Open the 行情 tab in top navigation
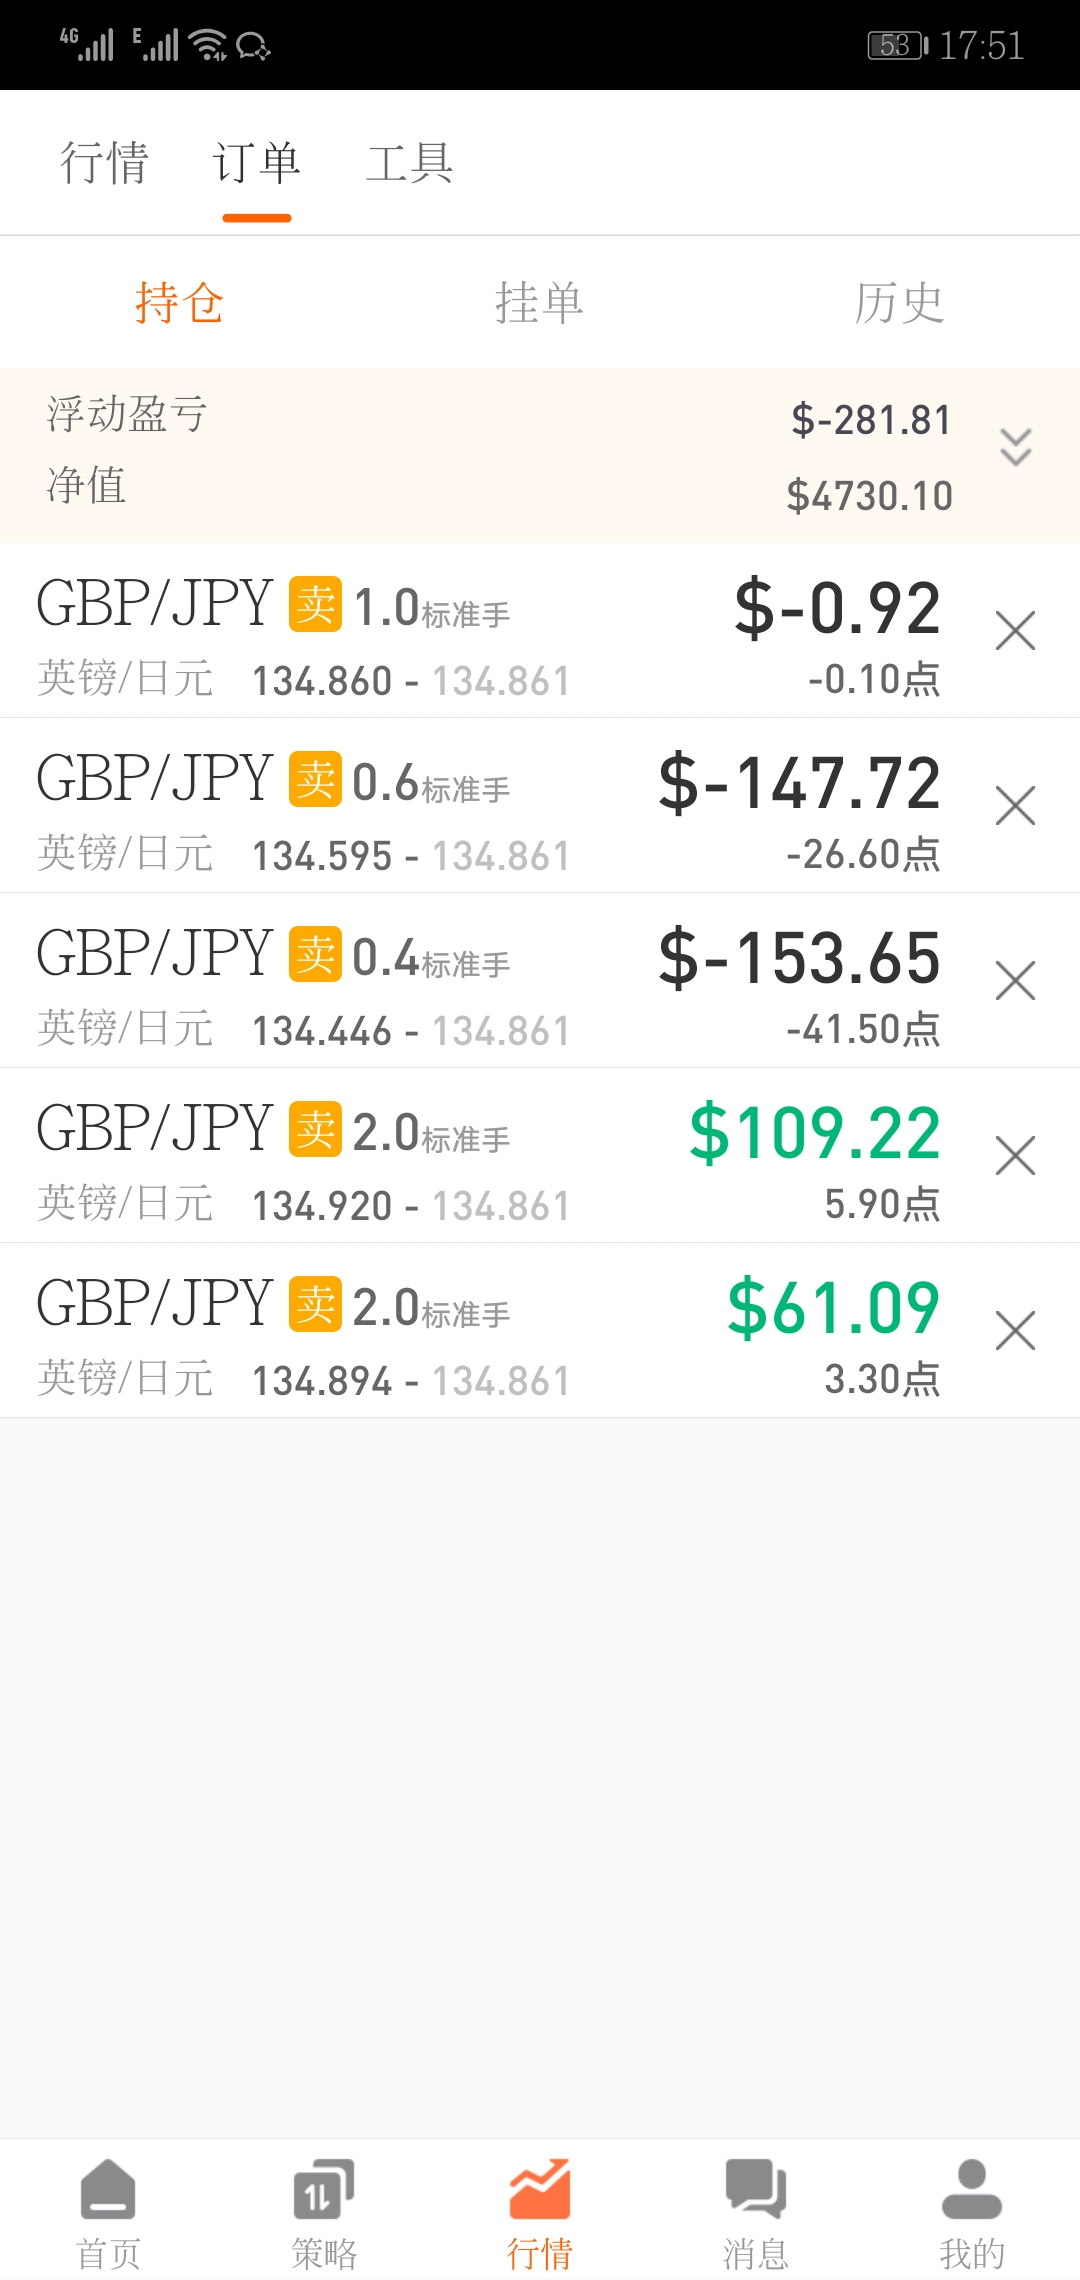Screen dimensions: 1080x2280 click(104, 163)
